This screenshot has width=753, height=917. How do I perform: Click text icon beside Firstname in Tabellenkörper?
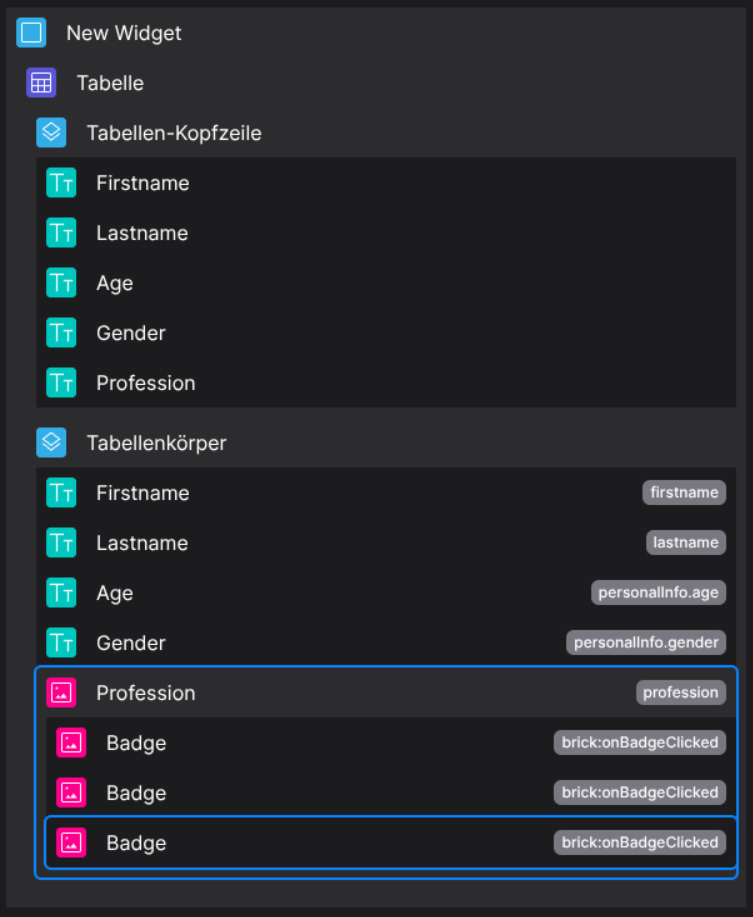pos(61,493)
